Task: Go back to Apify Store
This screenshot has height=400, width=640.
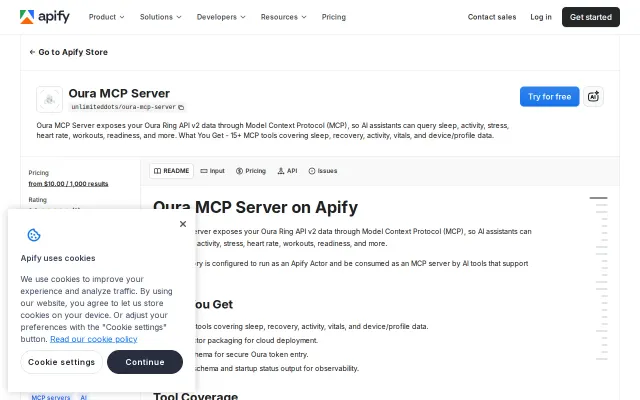Action: pos(69,52)
